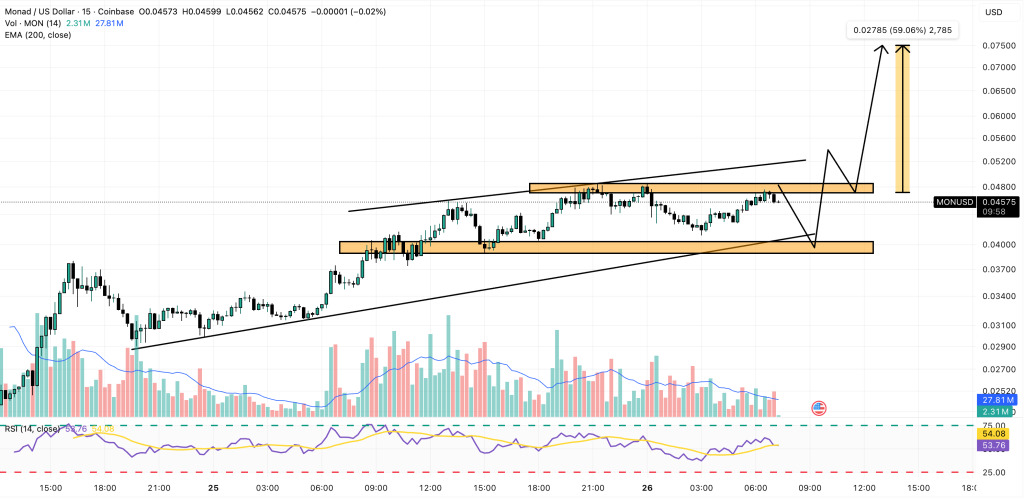Select the upward arrowhead of projection path
The width and height of the screenshot is (1024, 498).
point(881,50)
